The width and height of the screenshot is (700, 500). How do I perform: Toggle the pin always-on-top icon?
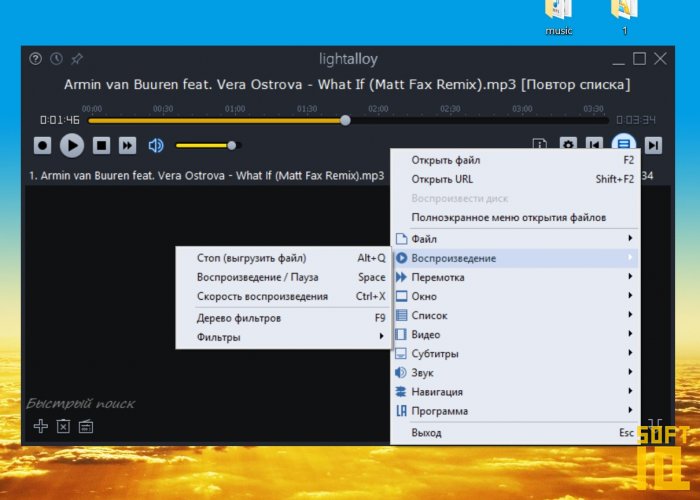click(77, 59)
